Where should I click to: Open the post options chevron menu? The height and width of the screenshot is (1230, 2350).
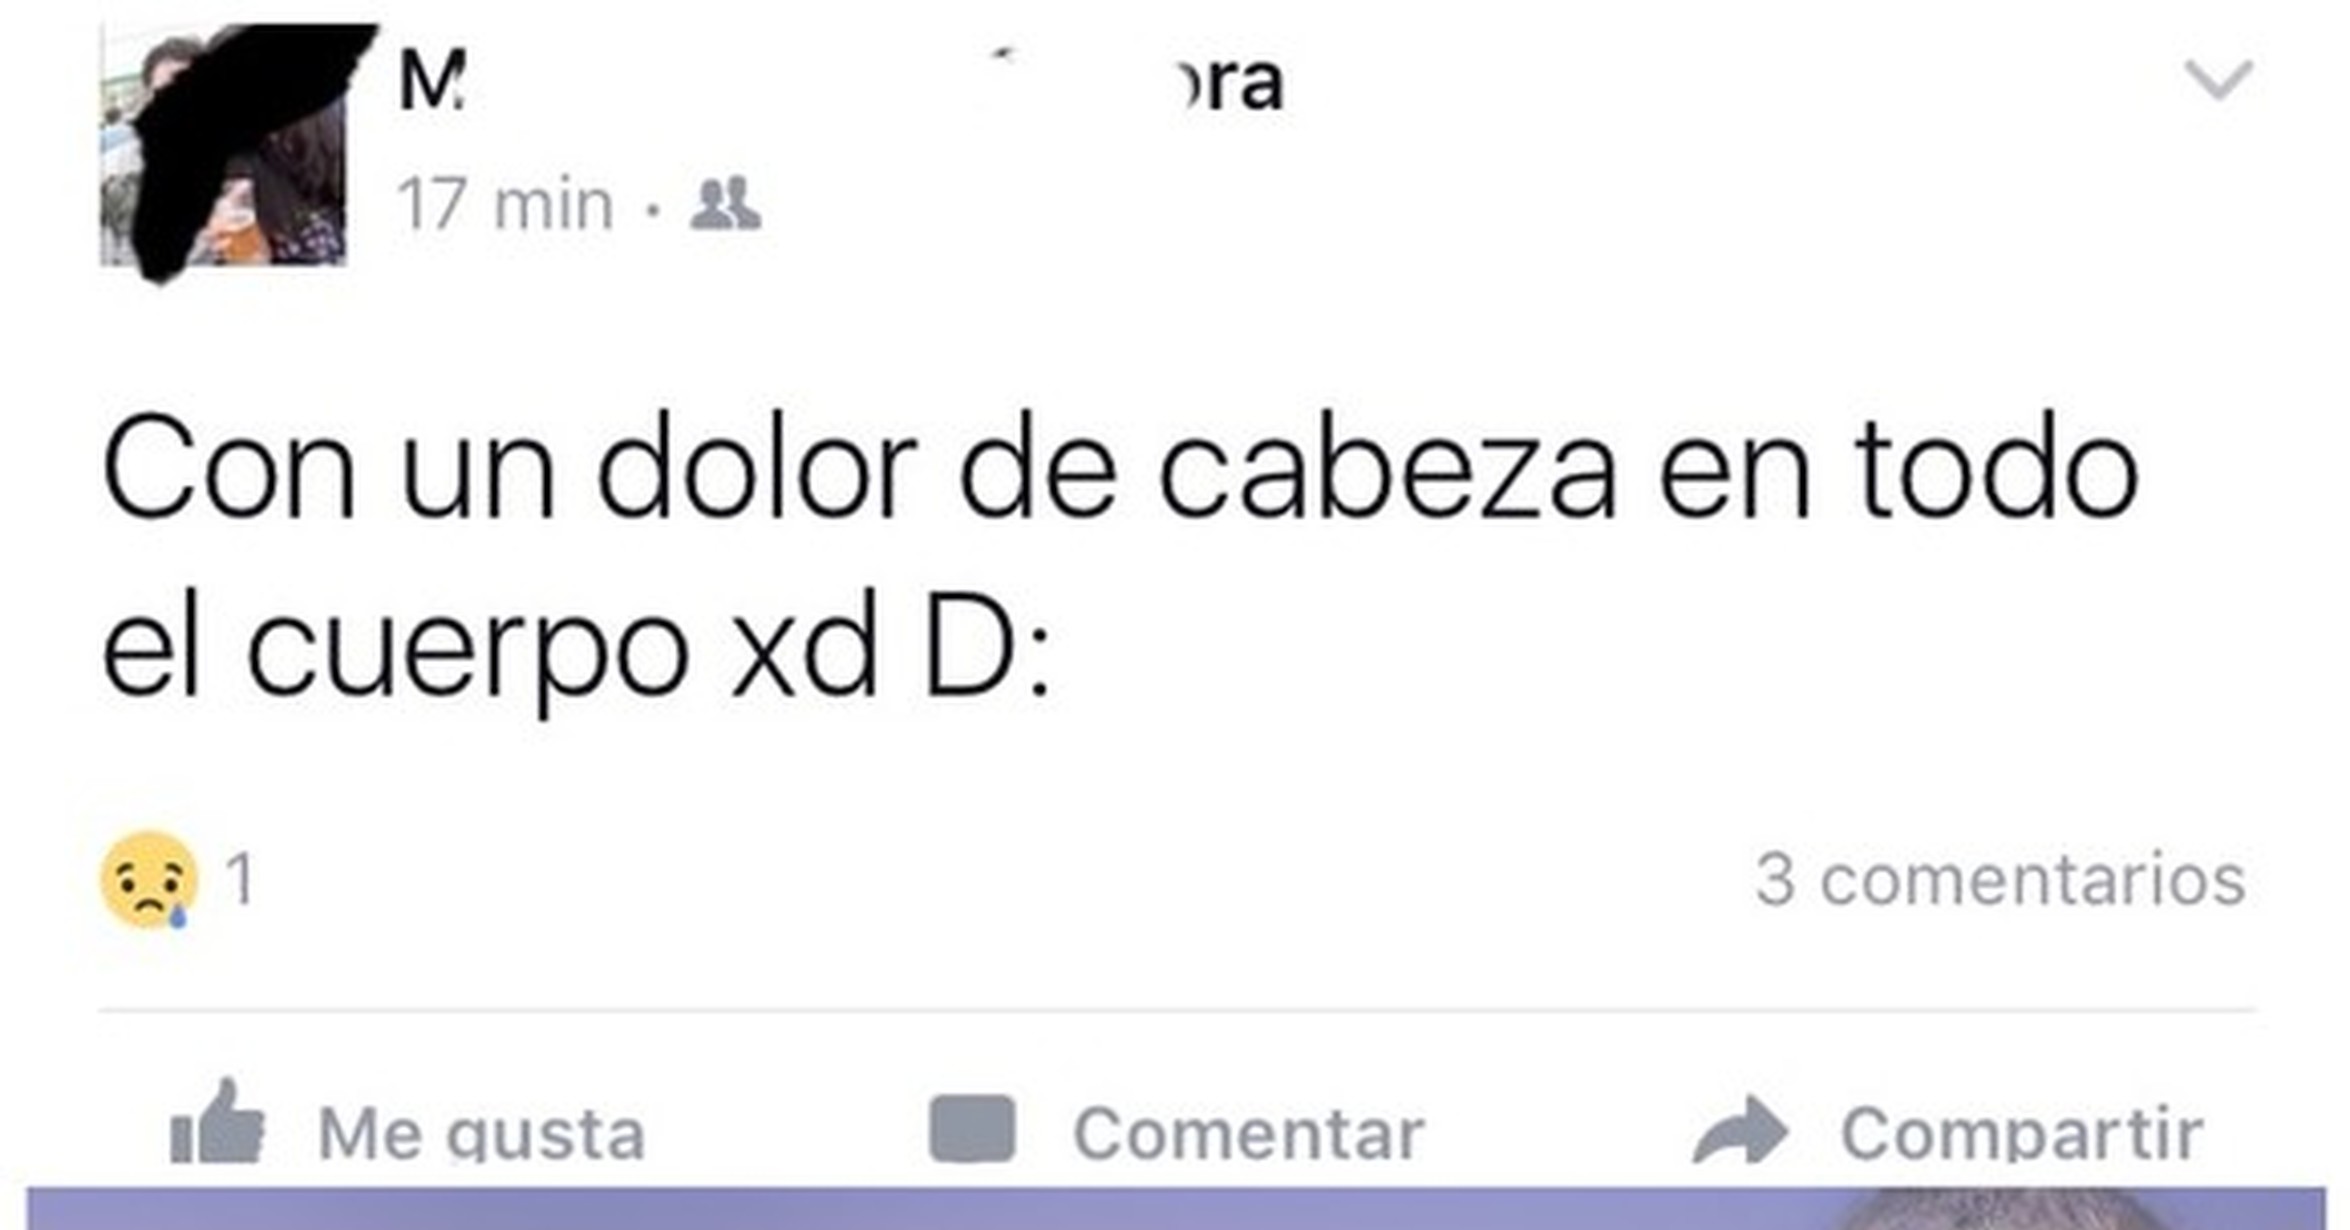coord(2219,80)
